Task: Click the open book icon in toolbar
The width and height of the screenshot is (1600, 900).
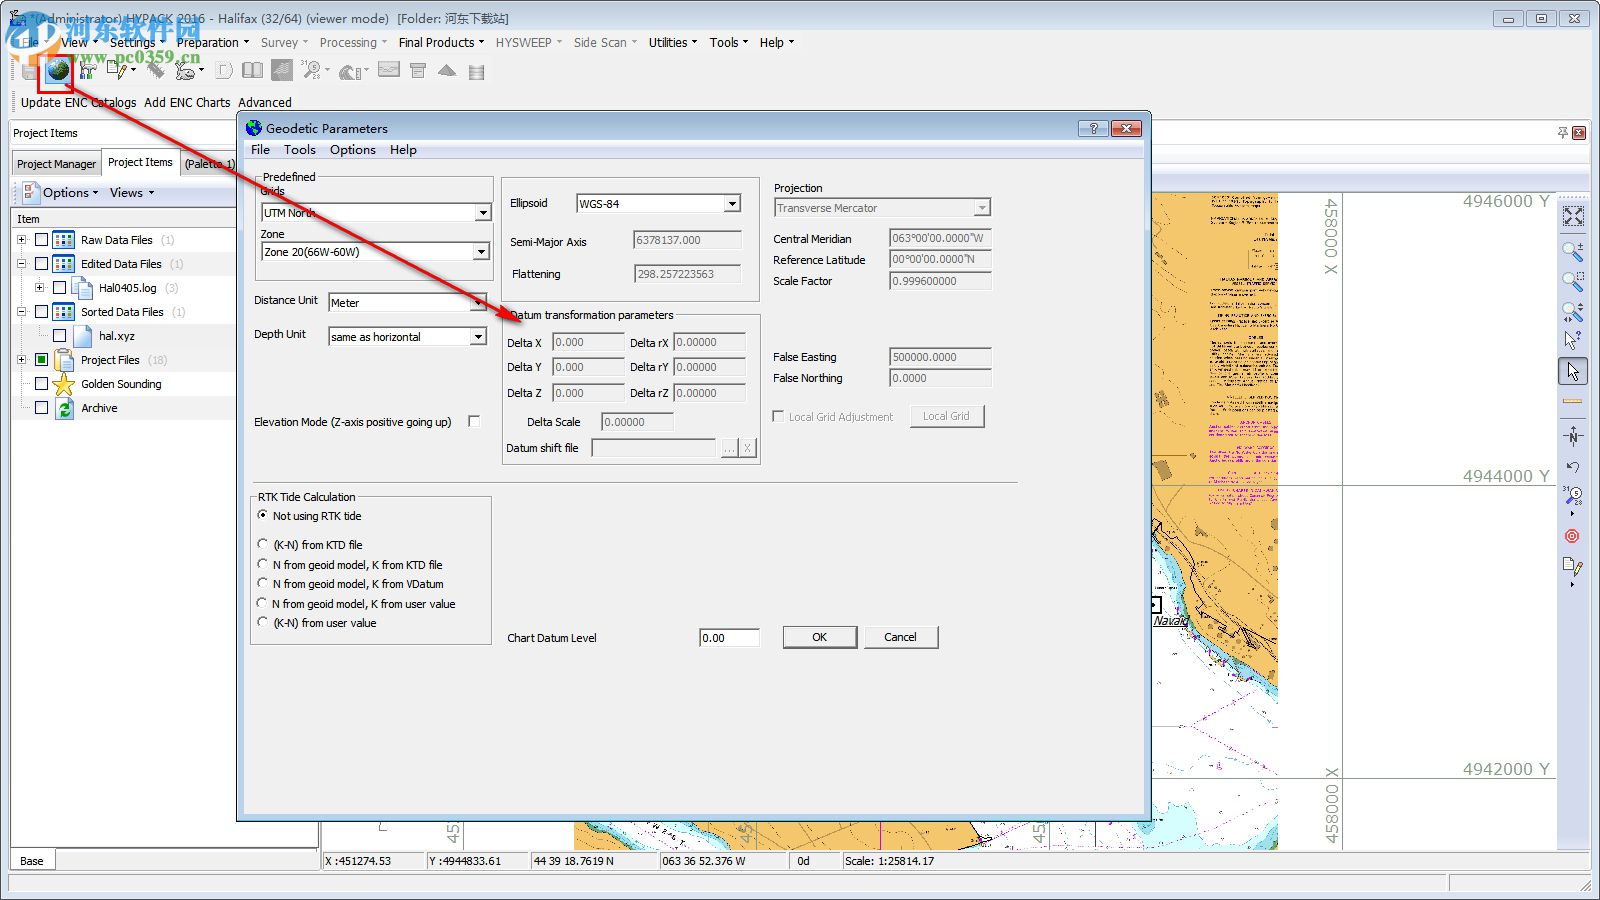Action: [x=253, y=70]
